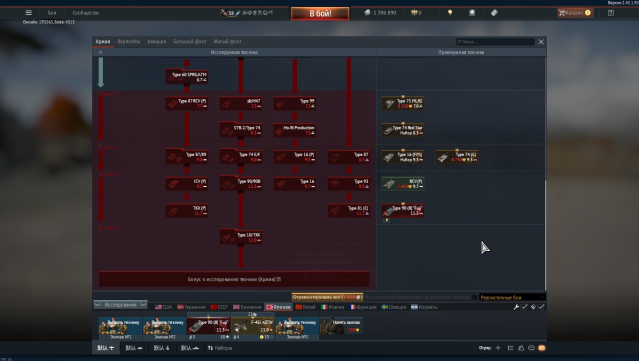Switch to the Авиация tab
The height and width of the screenshot is (361, 639).
156,41
